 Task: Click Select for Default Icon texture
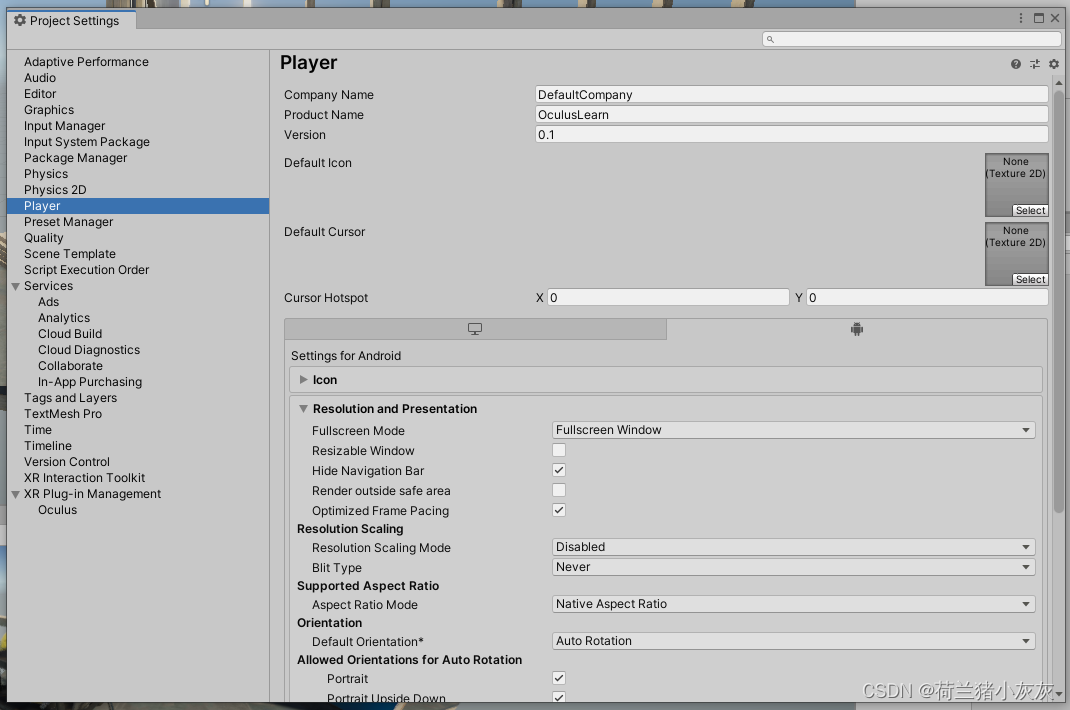(1030, 210)
